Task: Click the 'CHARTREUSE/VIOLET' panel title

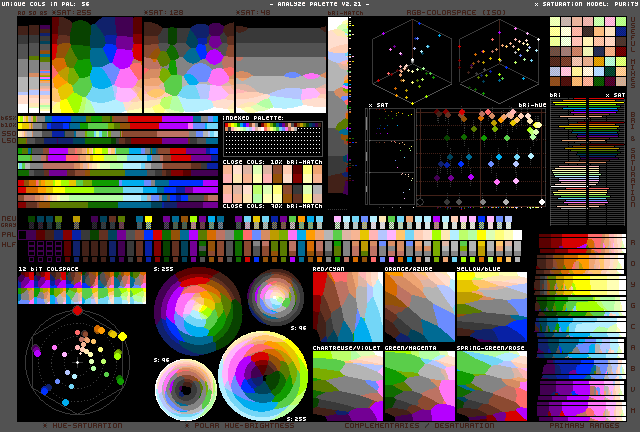Action: tap(347, 348)
